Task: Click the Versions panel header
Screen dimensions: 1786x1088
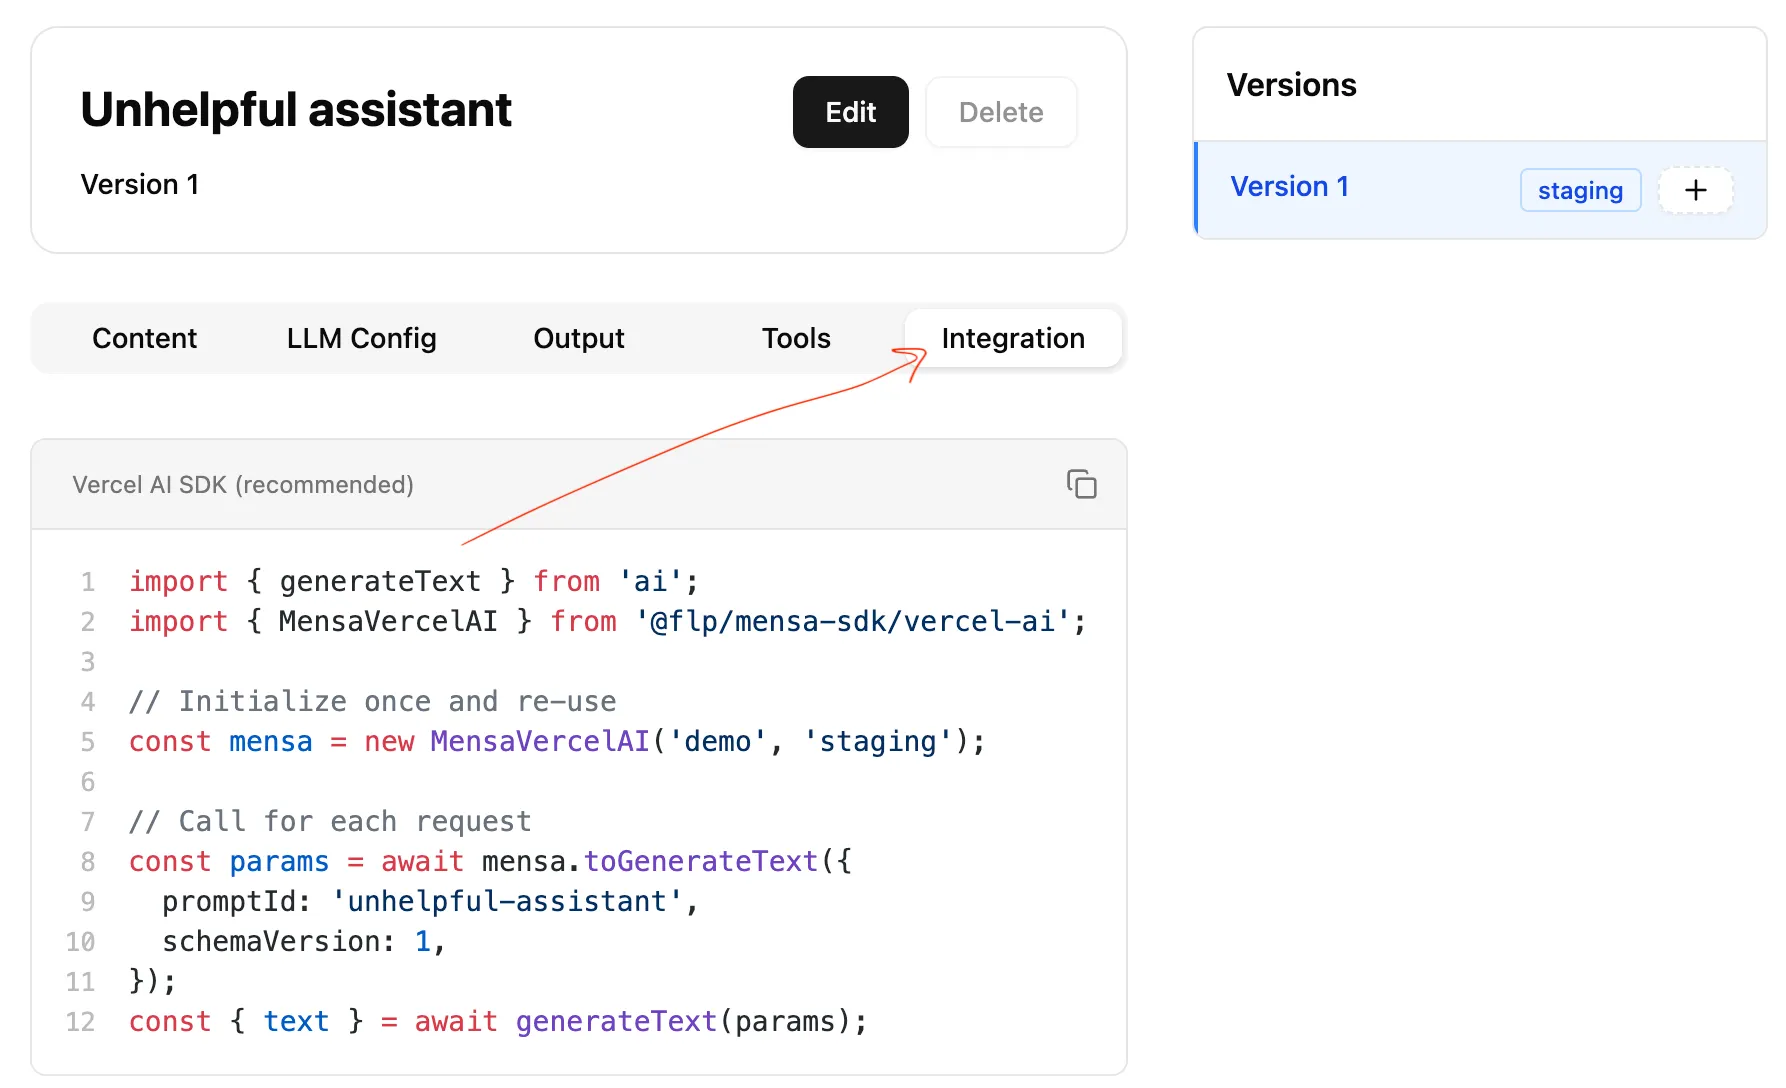Action: pos(1292,85)
